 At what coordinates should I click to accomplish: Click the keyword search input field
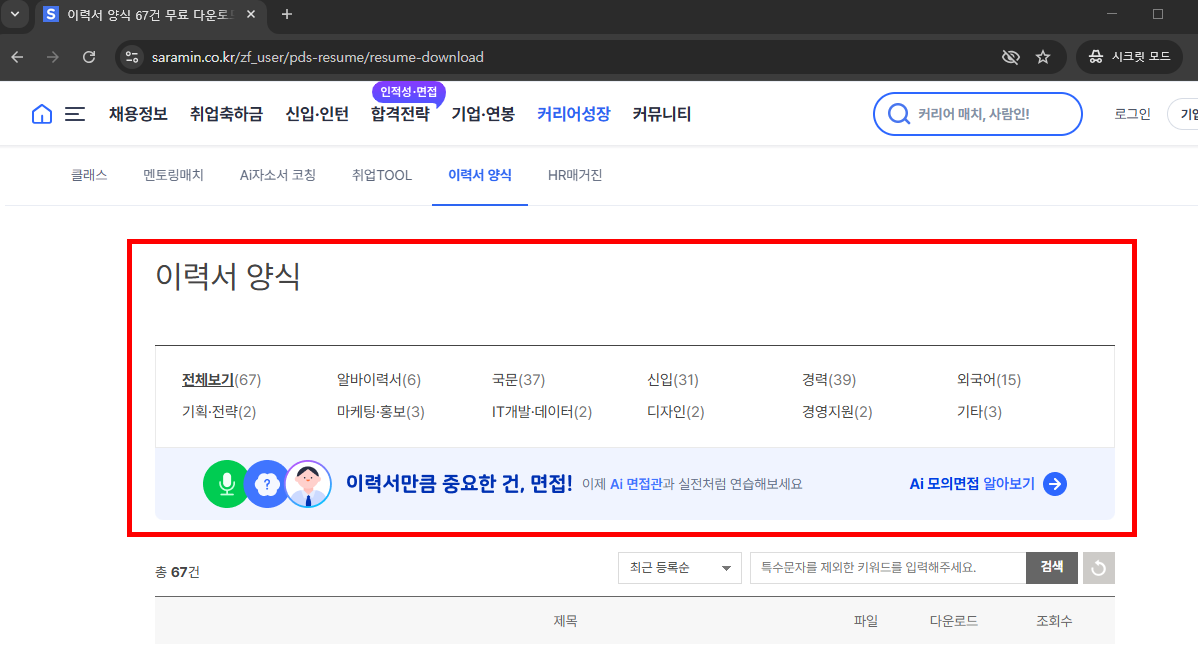pyautogui.click(x=880, y=567)
